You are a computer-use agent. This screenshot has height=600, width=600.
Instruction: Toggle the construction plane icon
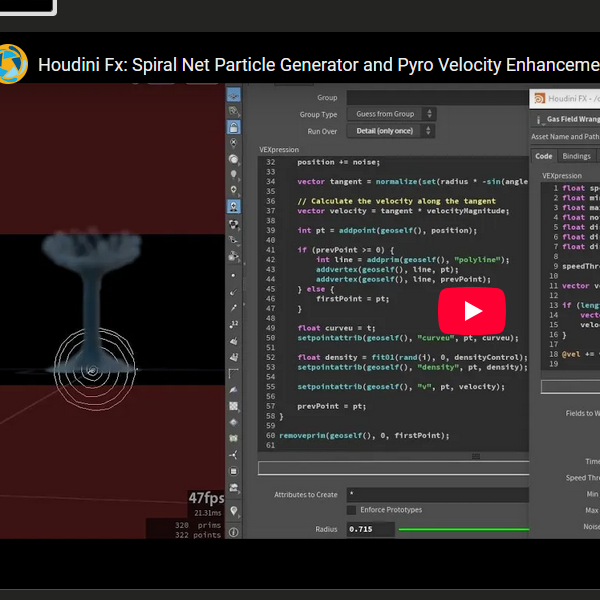click(x=233, y=111)
